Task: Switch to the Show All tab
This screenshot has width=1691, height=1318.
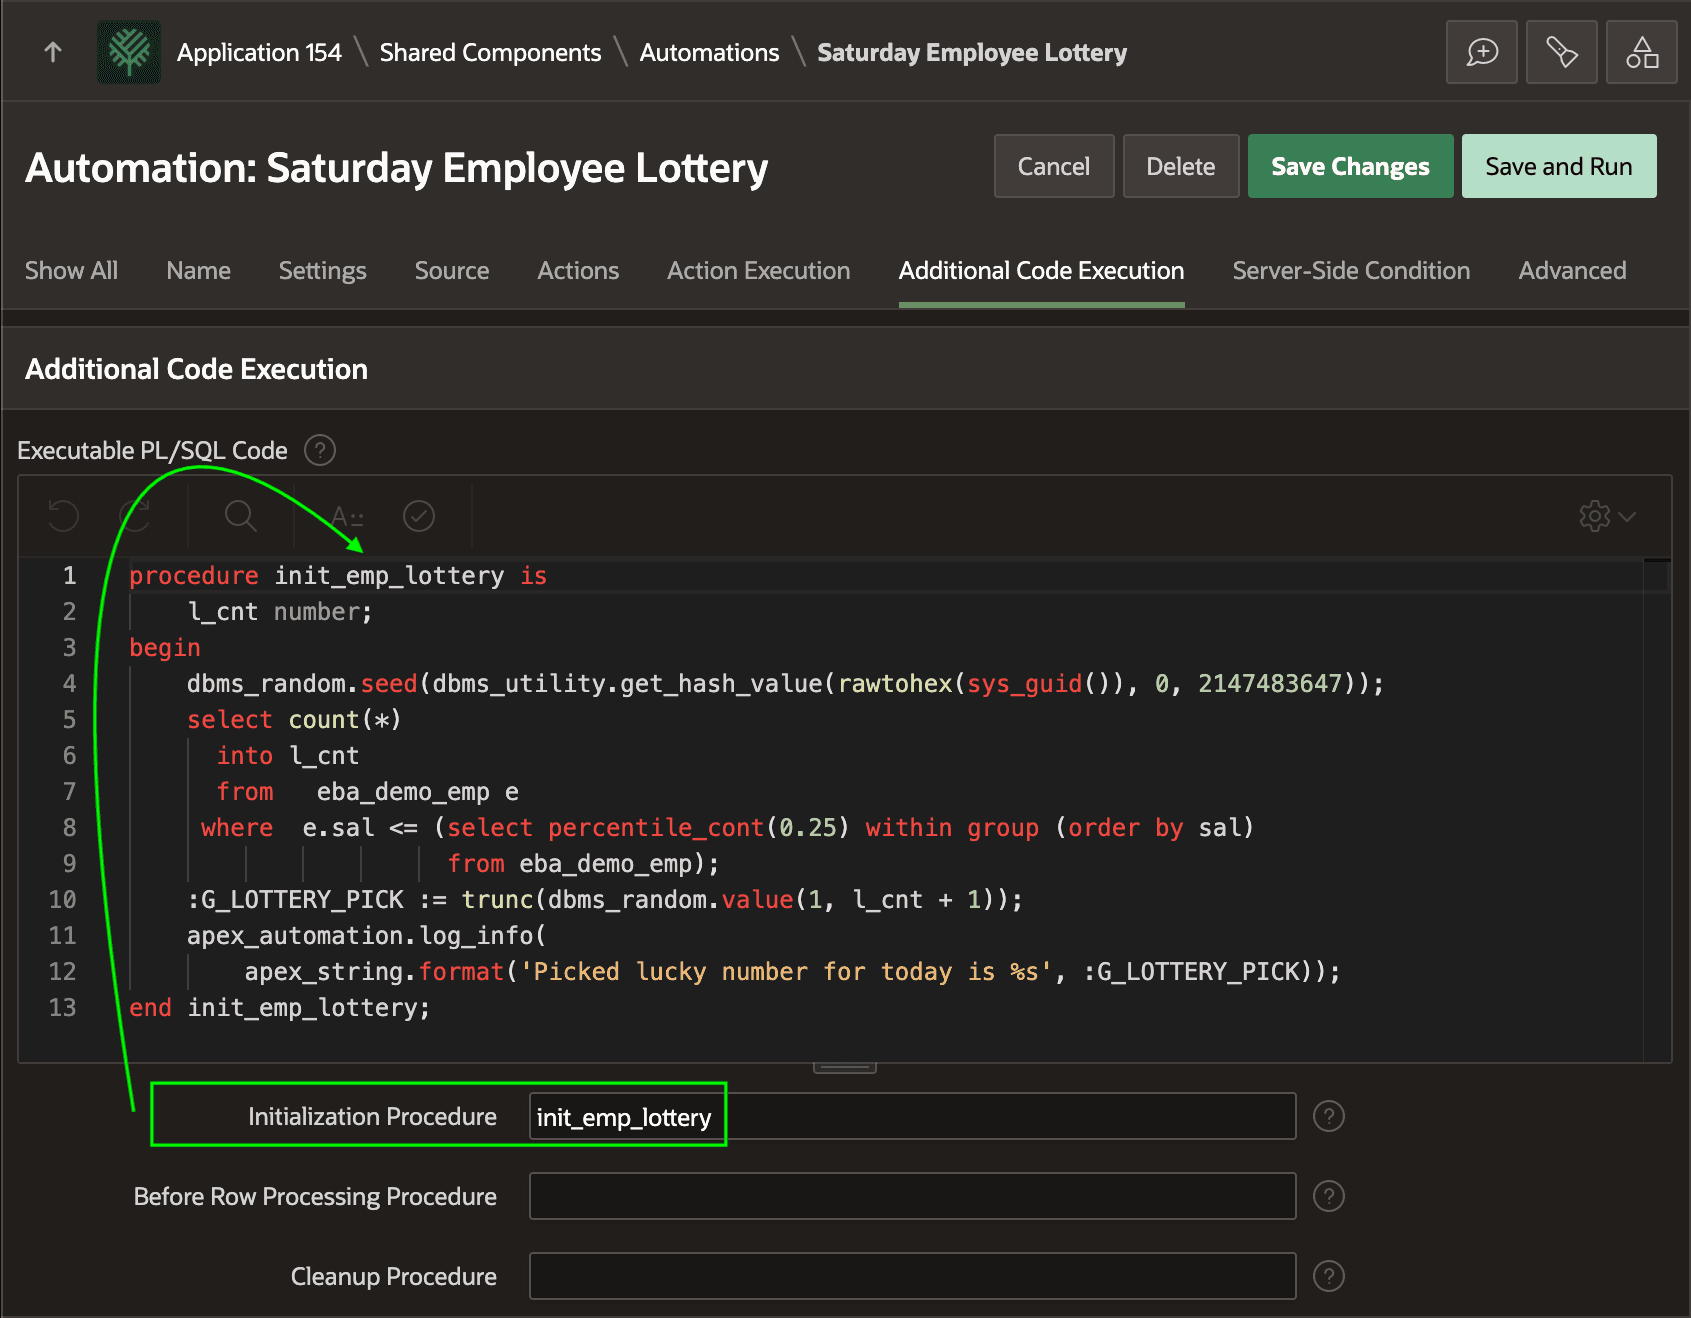Action: tap(72, 271)
